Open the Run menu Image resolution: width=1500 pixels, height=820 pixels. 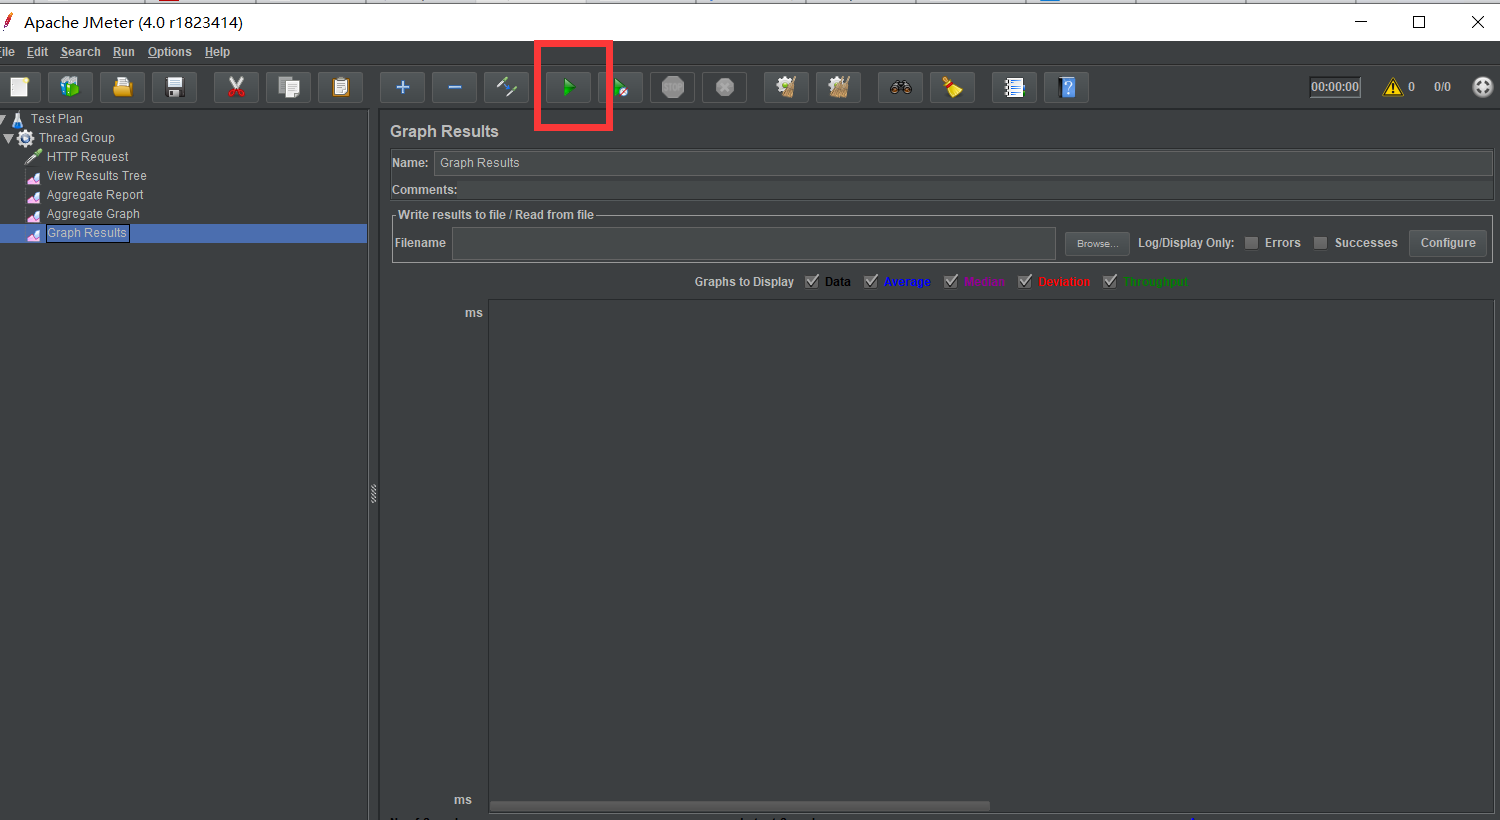tap(123, 52)
